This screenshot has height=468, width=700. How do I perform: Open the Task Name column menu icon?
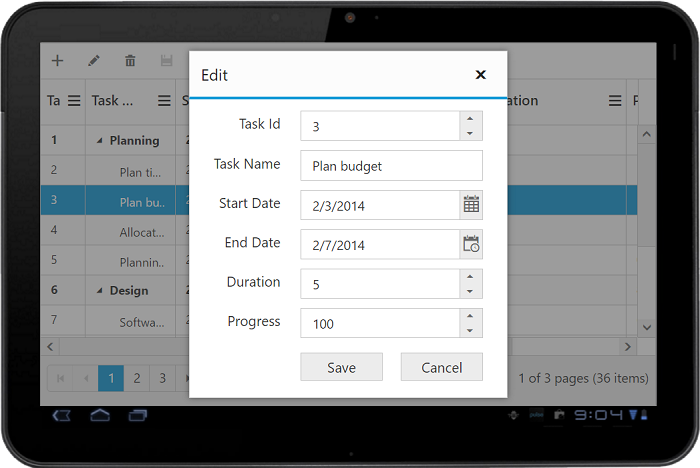165,101
